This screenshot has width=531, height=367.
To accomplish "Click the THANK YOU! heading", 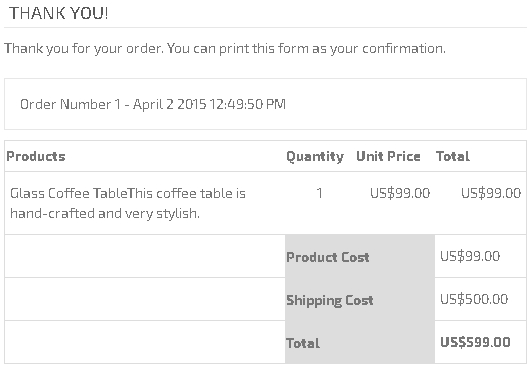I will (x=59, y=14).
